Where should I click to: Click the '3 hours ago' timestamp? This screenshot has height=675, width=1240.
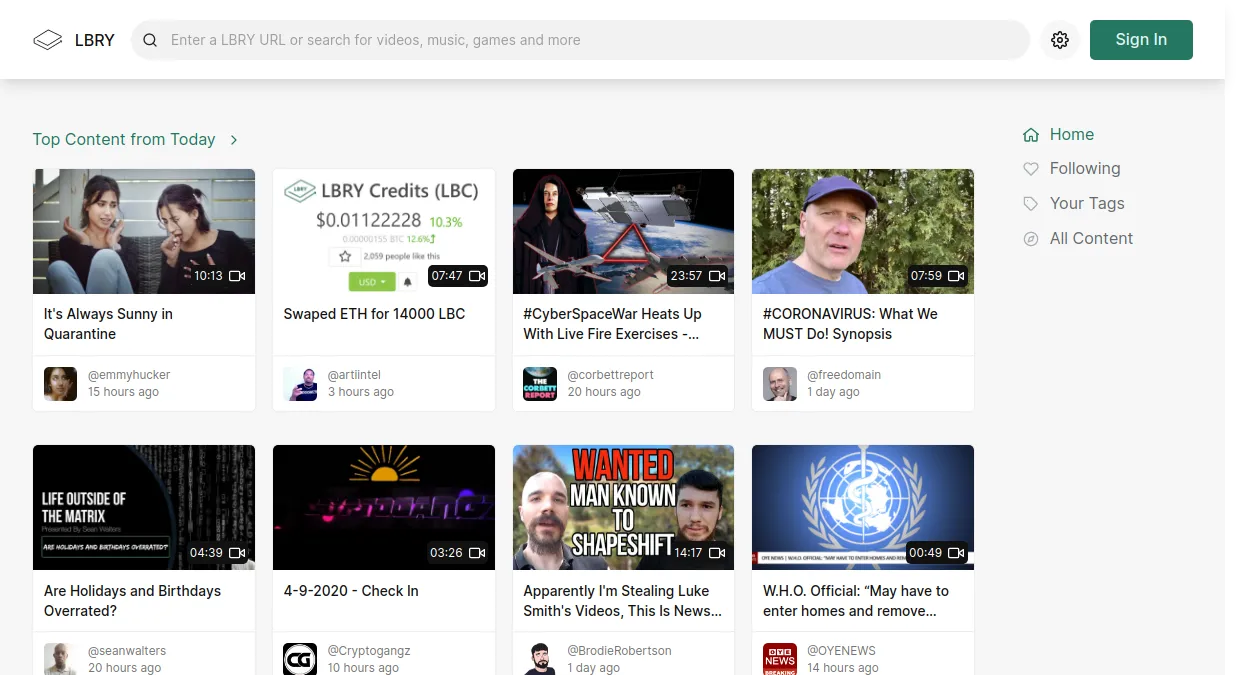tap(361, 392)
